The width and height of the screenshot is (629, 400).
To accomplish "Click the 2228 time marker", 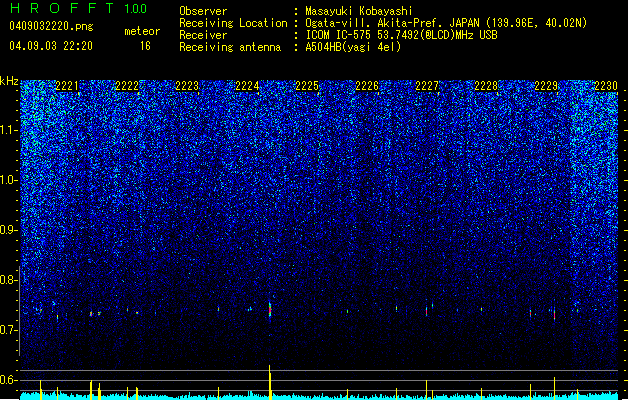I will point(486,86).
